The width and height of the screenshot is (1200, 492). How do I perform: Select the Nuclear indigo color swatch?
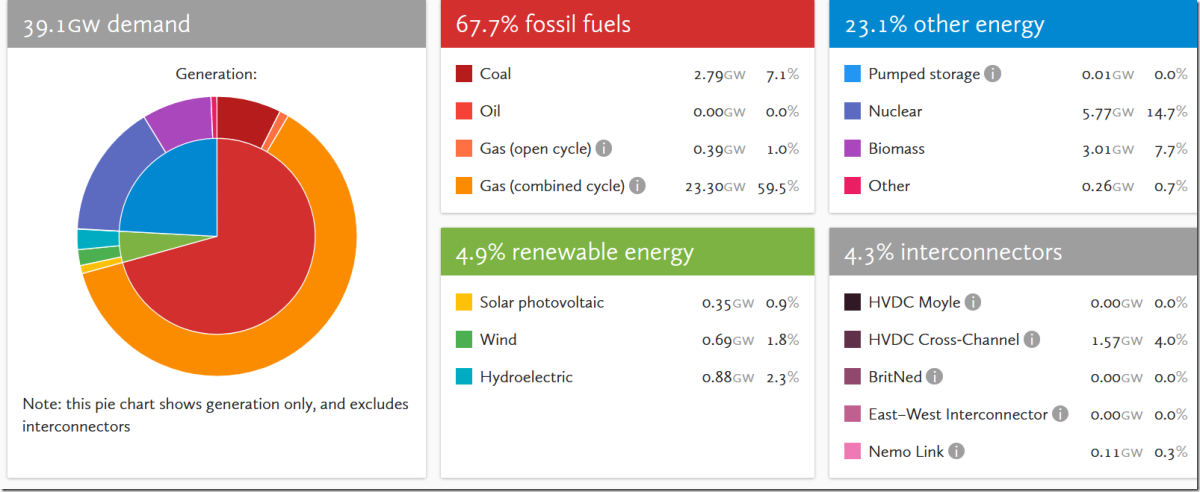pos(853,111)
